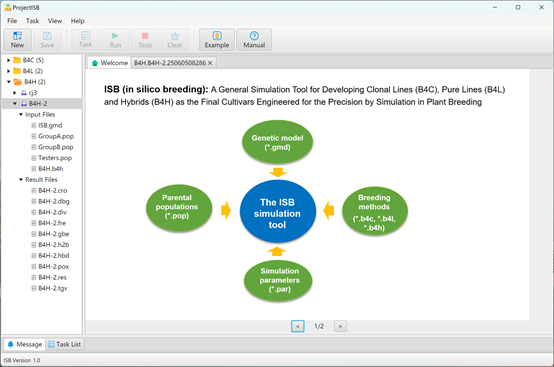
Task: Select the B4H-2.dbg result file
Action: pos(54,201)
